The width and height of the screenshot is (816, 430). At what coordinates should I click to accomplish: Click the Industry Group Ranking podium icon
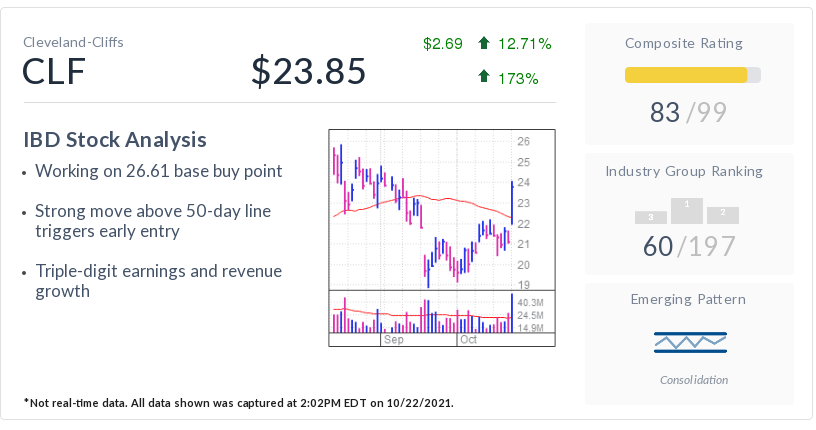687,211
